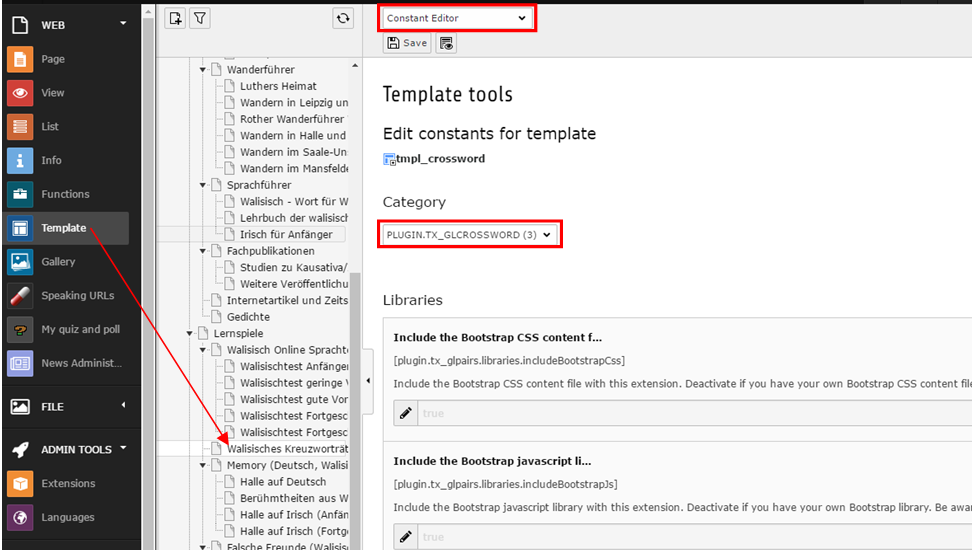Click the Walisisch - Wort für Wort page
Viewport: 974px width, 550px height.
click(294, 201)
